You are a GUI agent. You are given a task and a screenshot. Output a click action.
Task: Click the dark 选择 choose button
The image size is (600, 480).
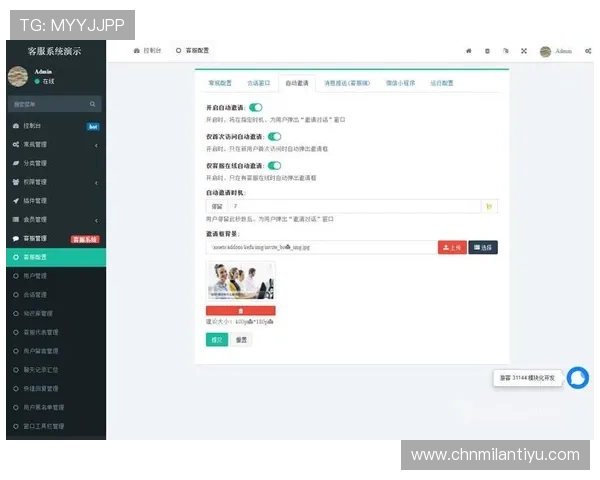pos(483,247)
